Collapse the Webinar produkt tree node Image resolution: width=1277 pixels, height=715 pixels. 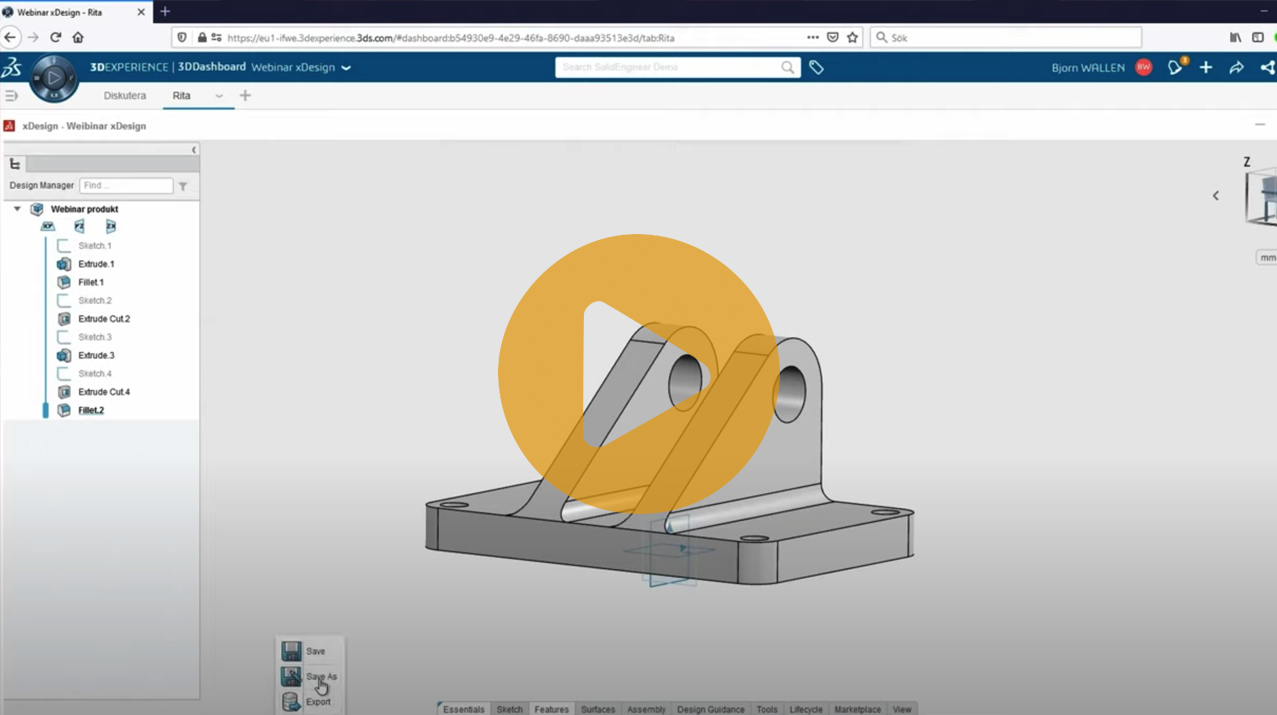pos(17,209)
